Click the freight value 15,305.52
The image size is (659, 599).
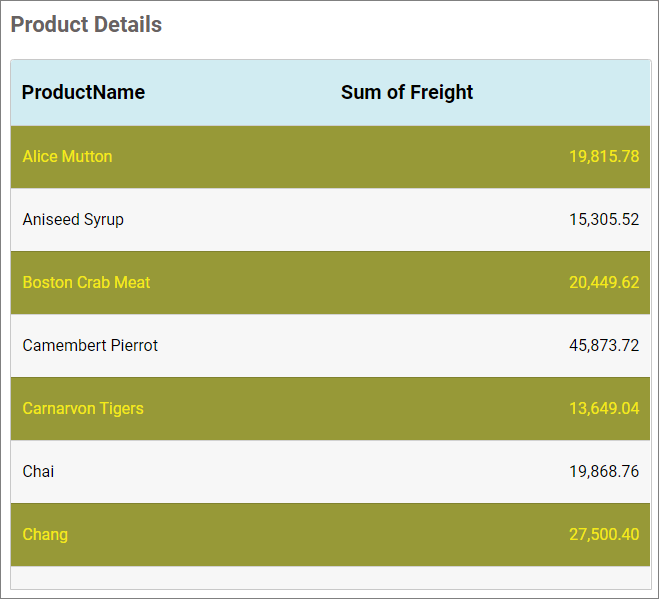pos(604,219)
